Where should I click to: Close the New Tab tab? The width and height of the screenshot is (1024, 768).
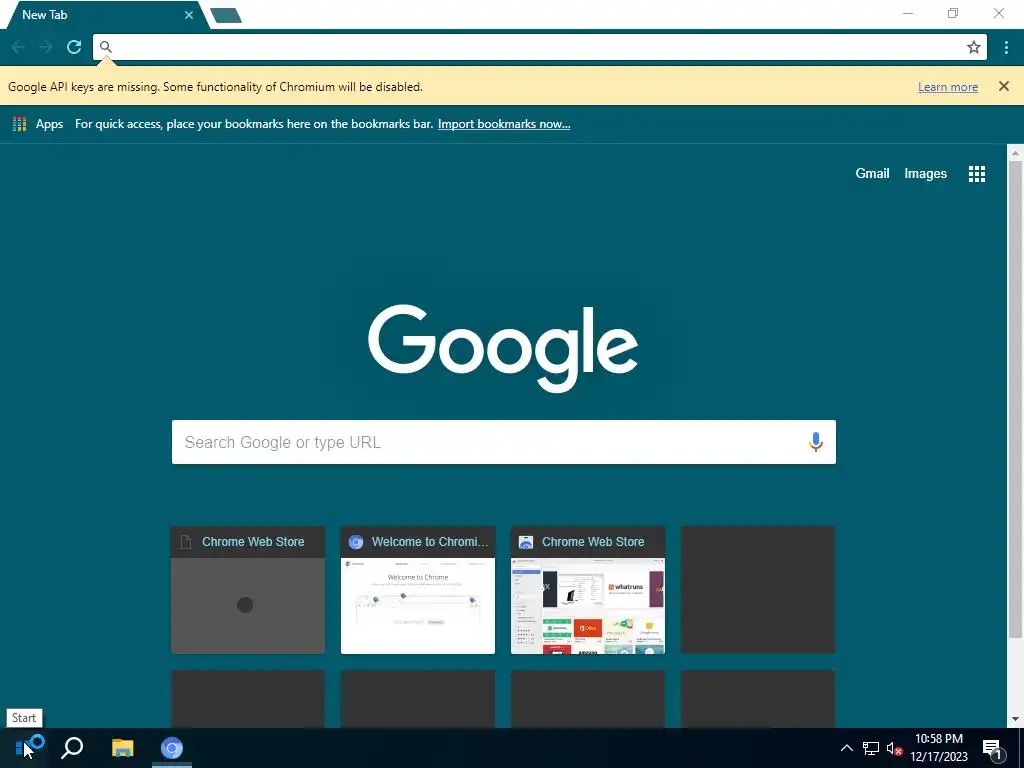pos(189,15)
